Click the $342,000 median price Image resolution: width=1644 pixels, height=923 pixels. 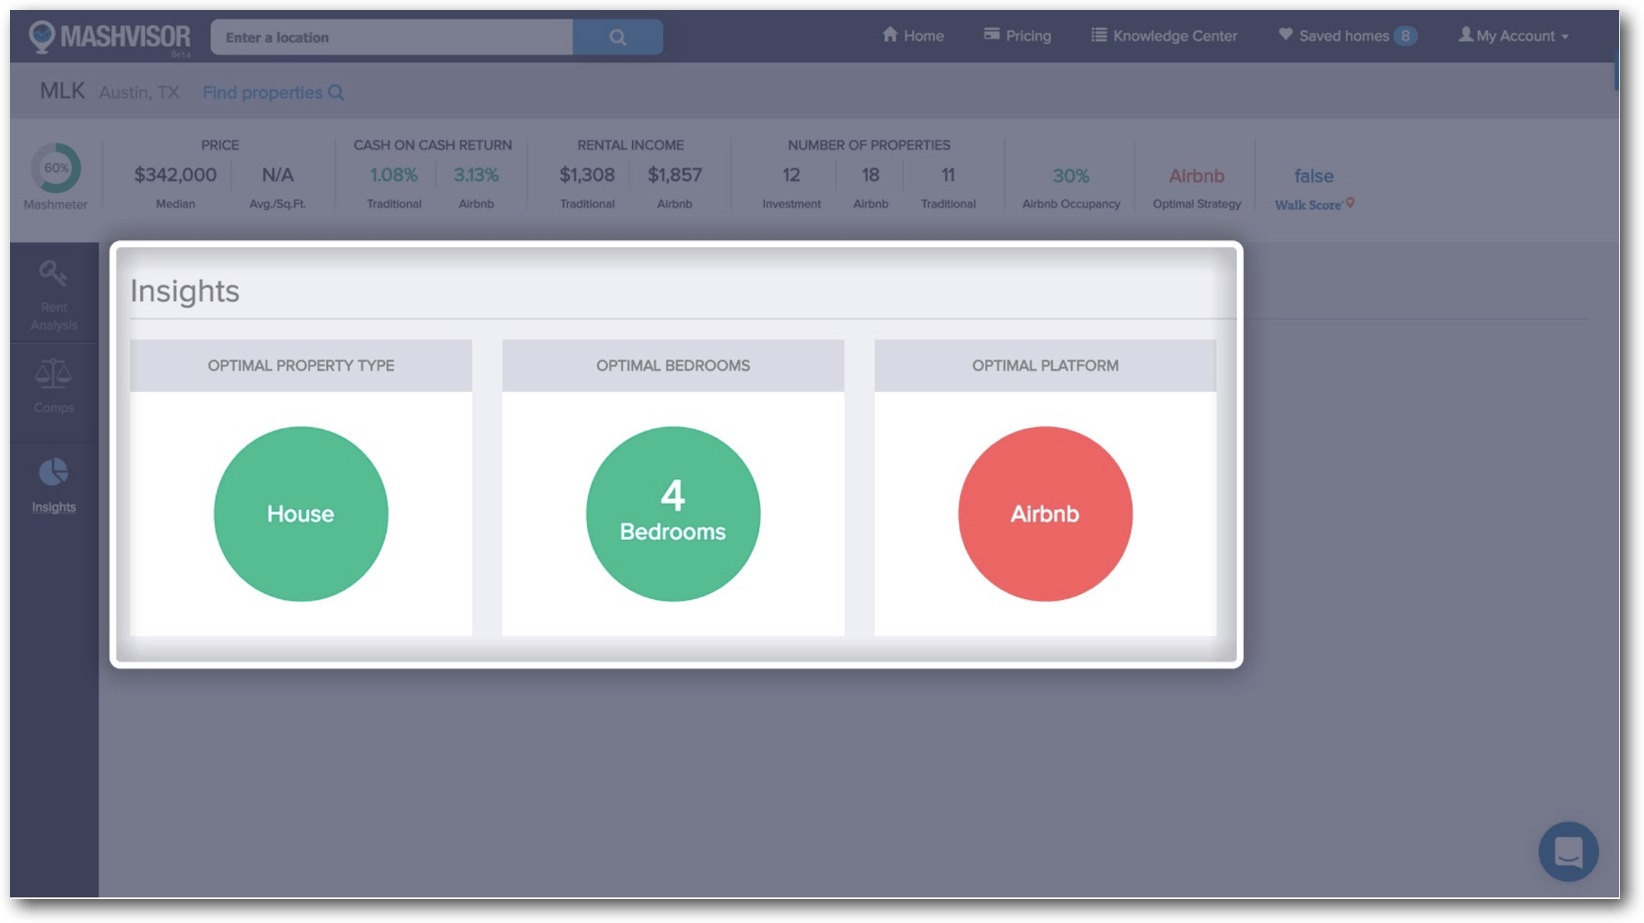[175, 175]
